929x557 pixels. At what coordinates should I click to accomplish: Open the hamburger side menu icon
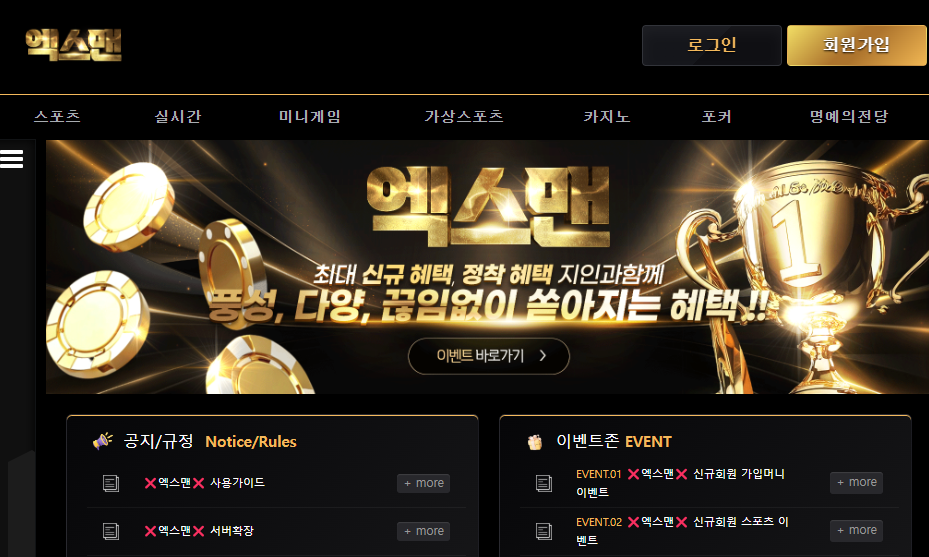point(11,159)
